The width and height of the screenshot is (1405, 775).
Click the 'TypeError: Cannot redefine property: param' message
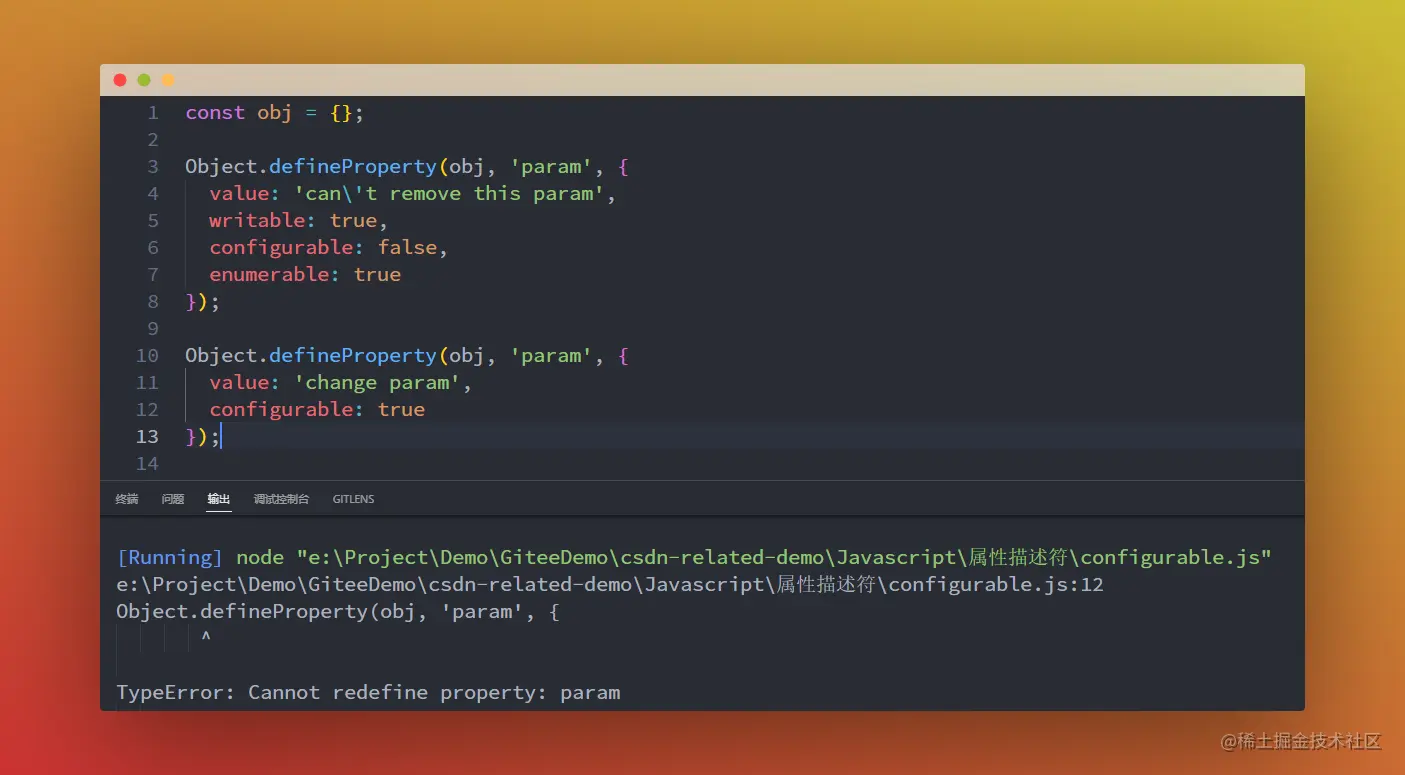point(368,692)
